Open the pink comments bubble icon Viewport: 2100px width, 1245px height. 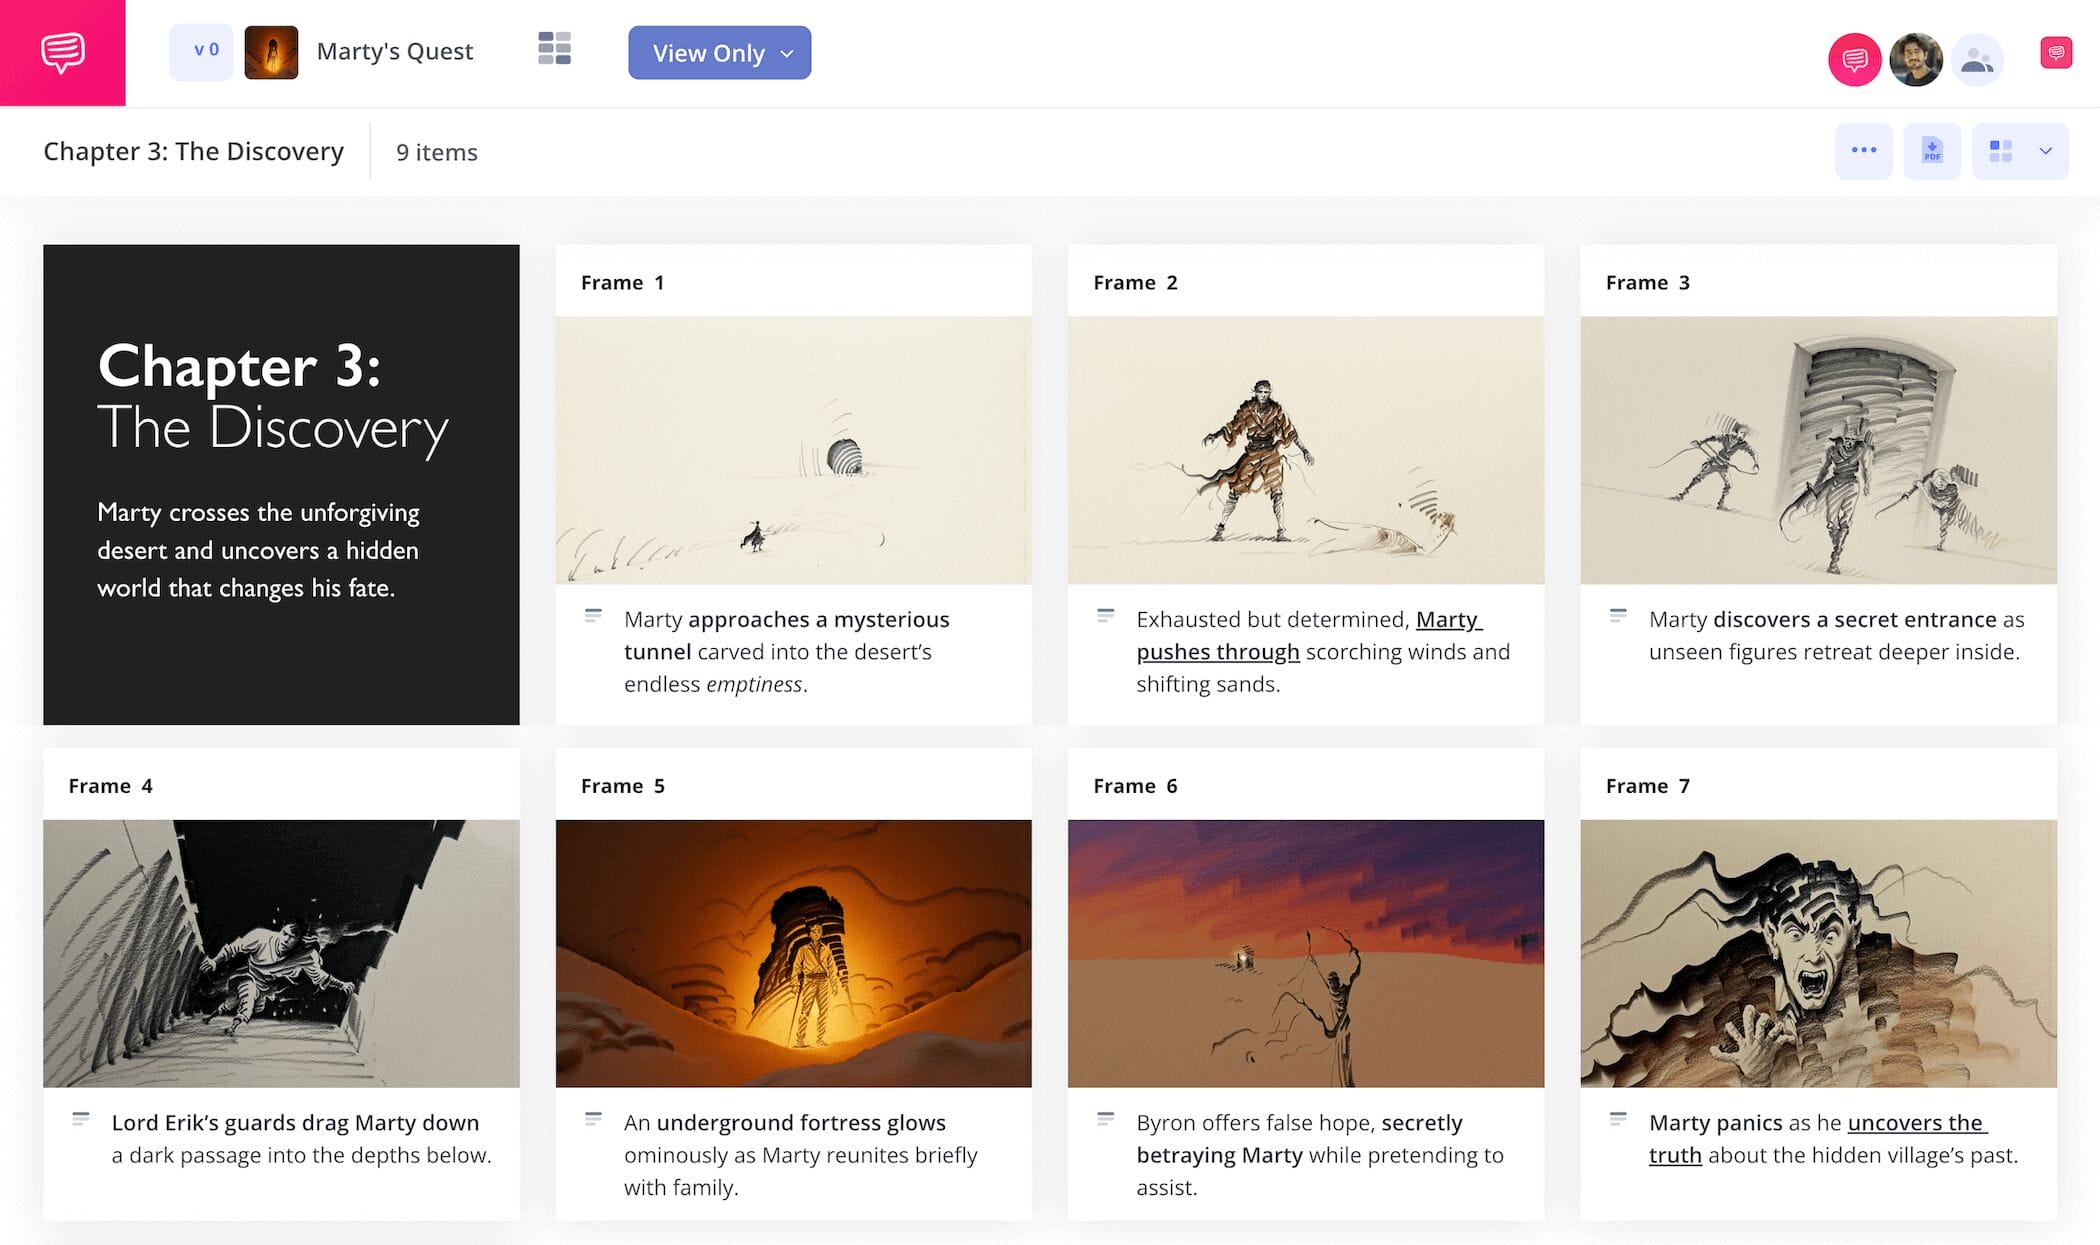1853,59
